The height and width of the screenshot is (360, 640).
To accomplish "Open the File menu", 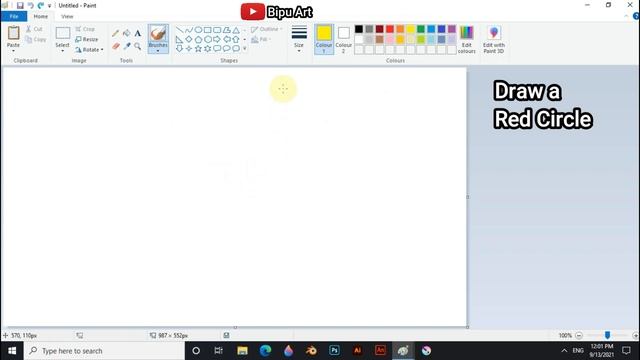I will (x=14, y=16).
